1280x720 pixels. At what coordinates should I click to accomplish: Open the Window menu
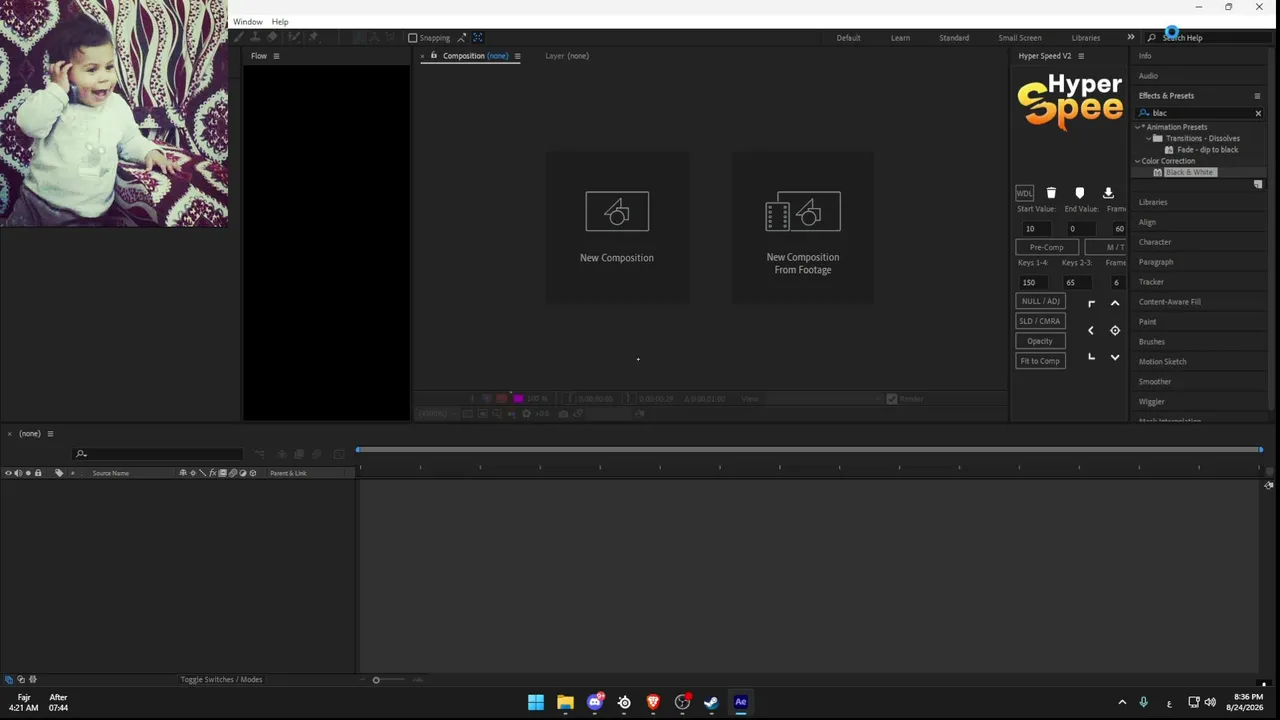[x=248, y=22]
